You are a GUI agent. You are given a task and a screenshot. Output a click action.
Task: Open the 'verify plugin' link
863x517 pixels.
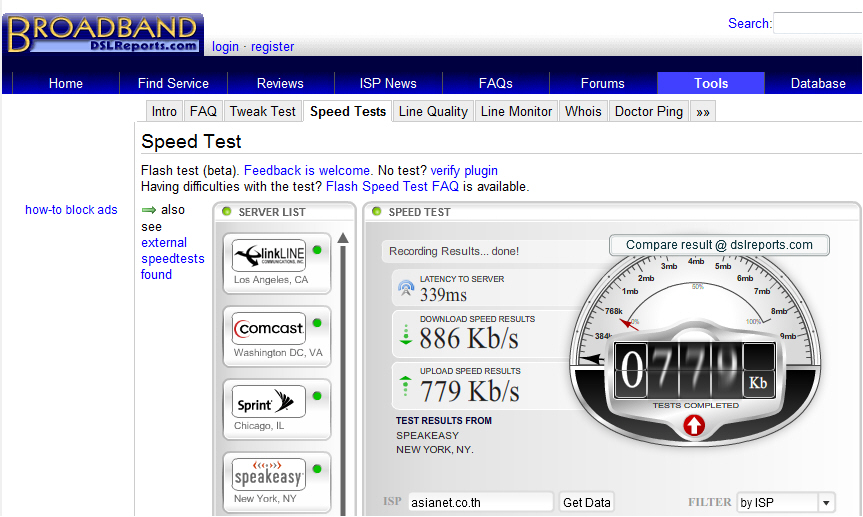464,171
